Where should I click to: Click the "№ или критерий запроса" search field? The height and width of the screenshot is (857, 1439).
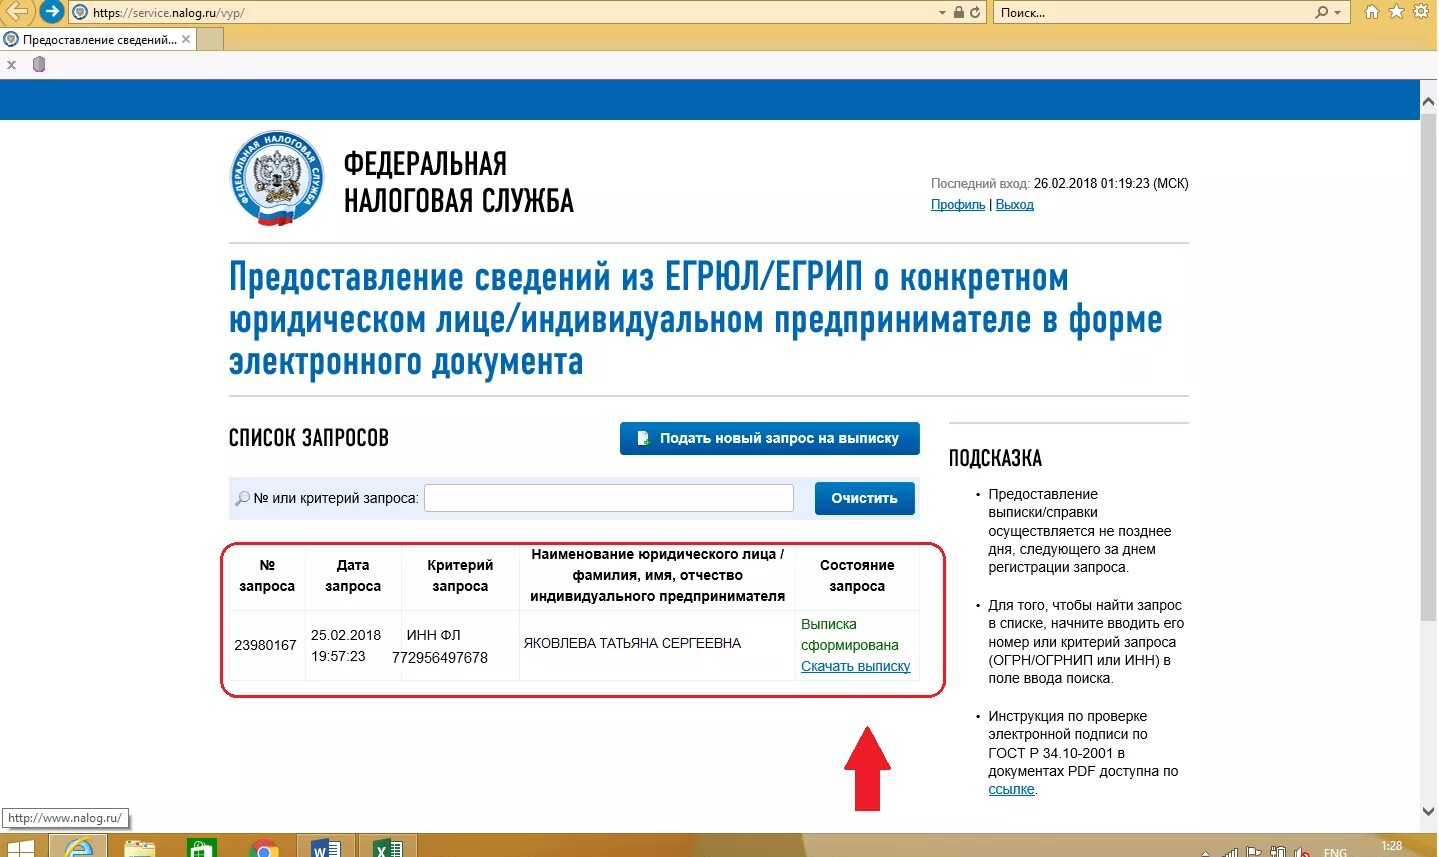[x=609, y=498]
